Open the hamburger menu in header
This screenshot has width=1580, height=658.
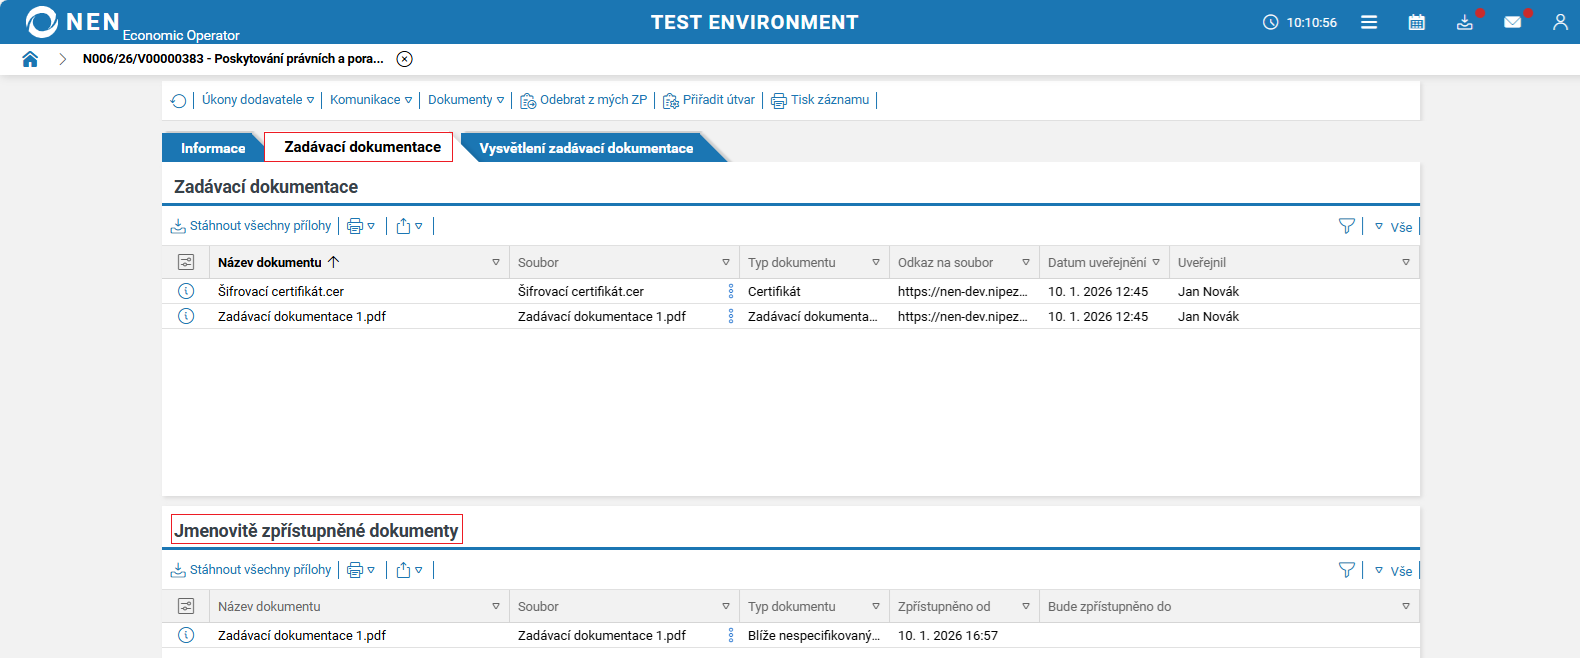1369,22
